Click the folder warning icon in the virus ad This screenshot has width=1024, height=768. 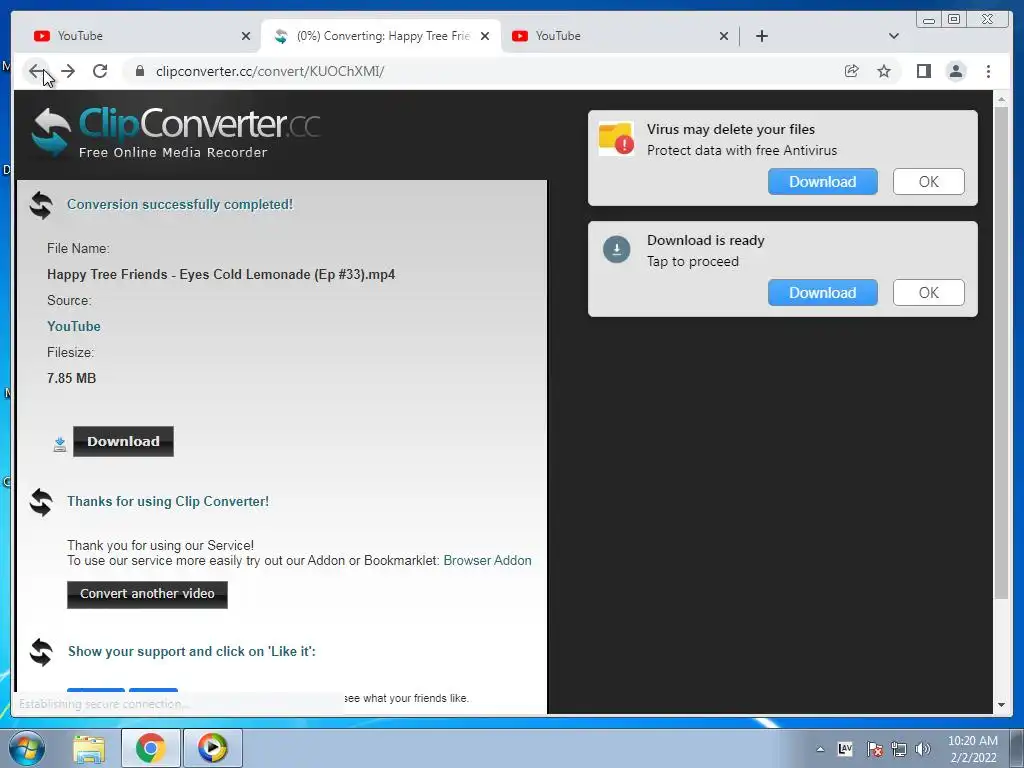(616, 138)
